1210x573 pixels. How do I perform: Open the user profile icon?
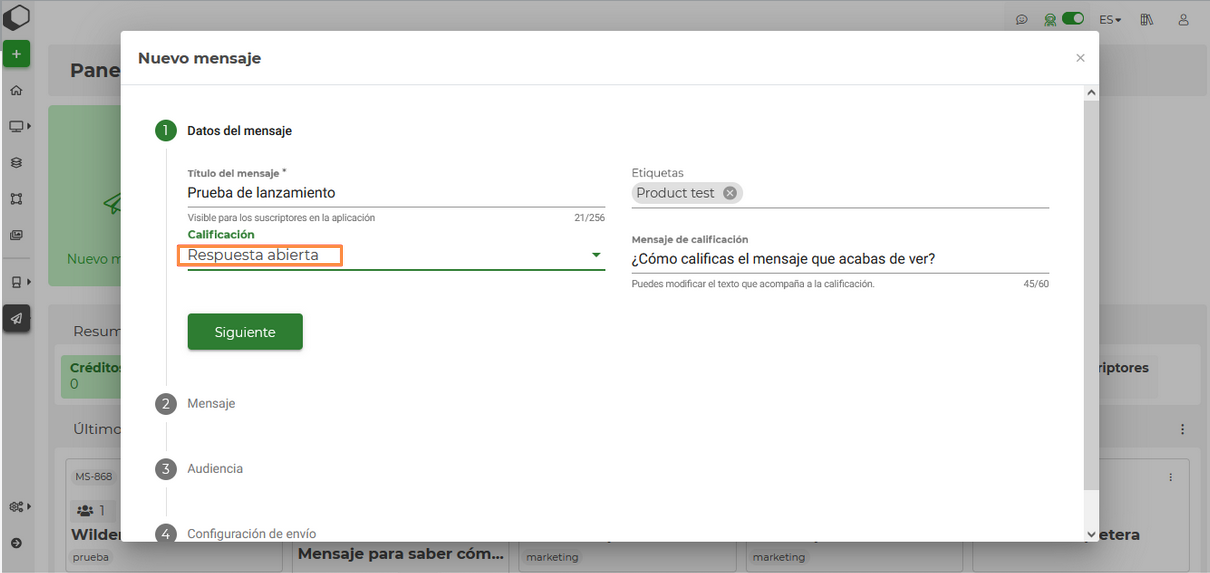pyautogui.click(x=1184, y=20)
